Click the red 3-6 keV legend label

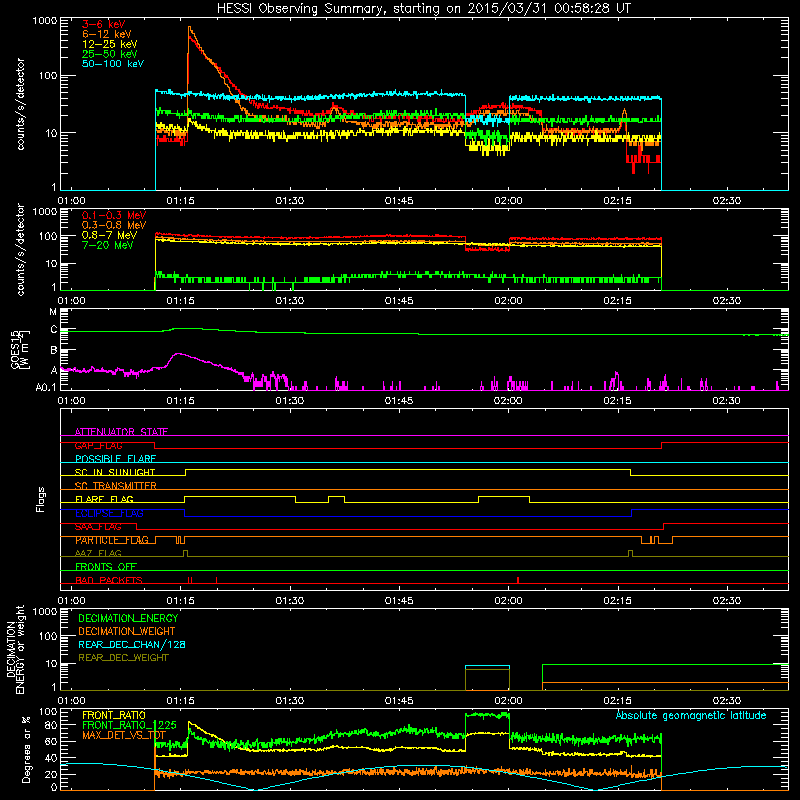tap(104, 24)
